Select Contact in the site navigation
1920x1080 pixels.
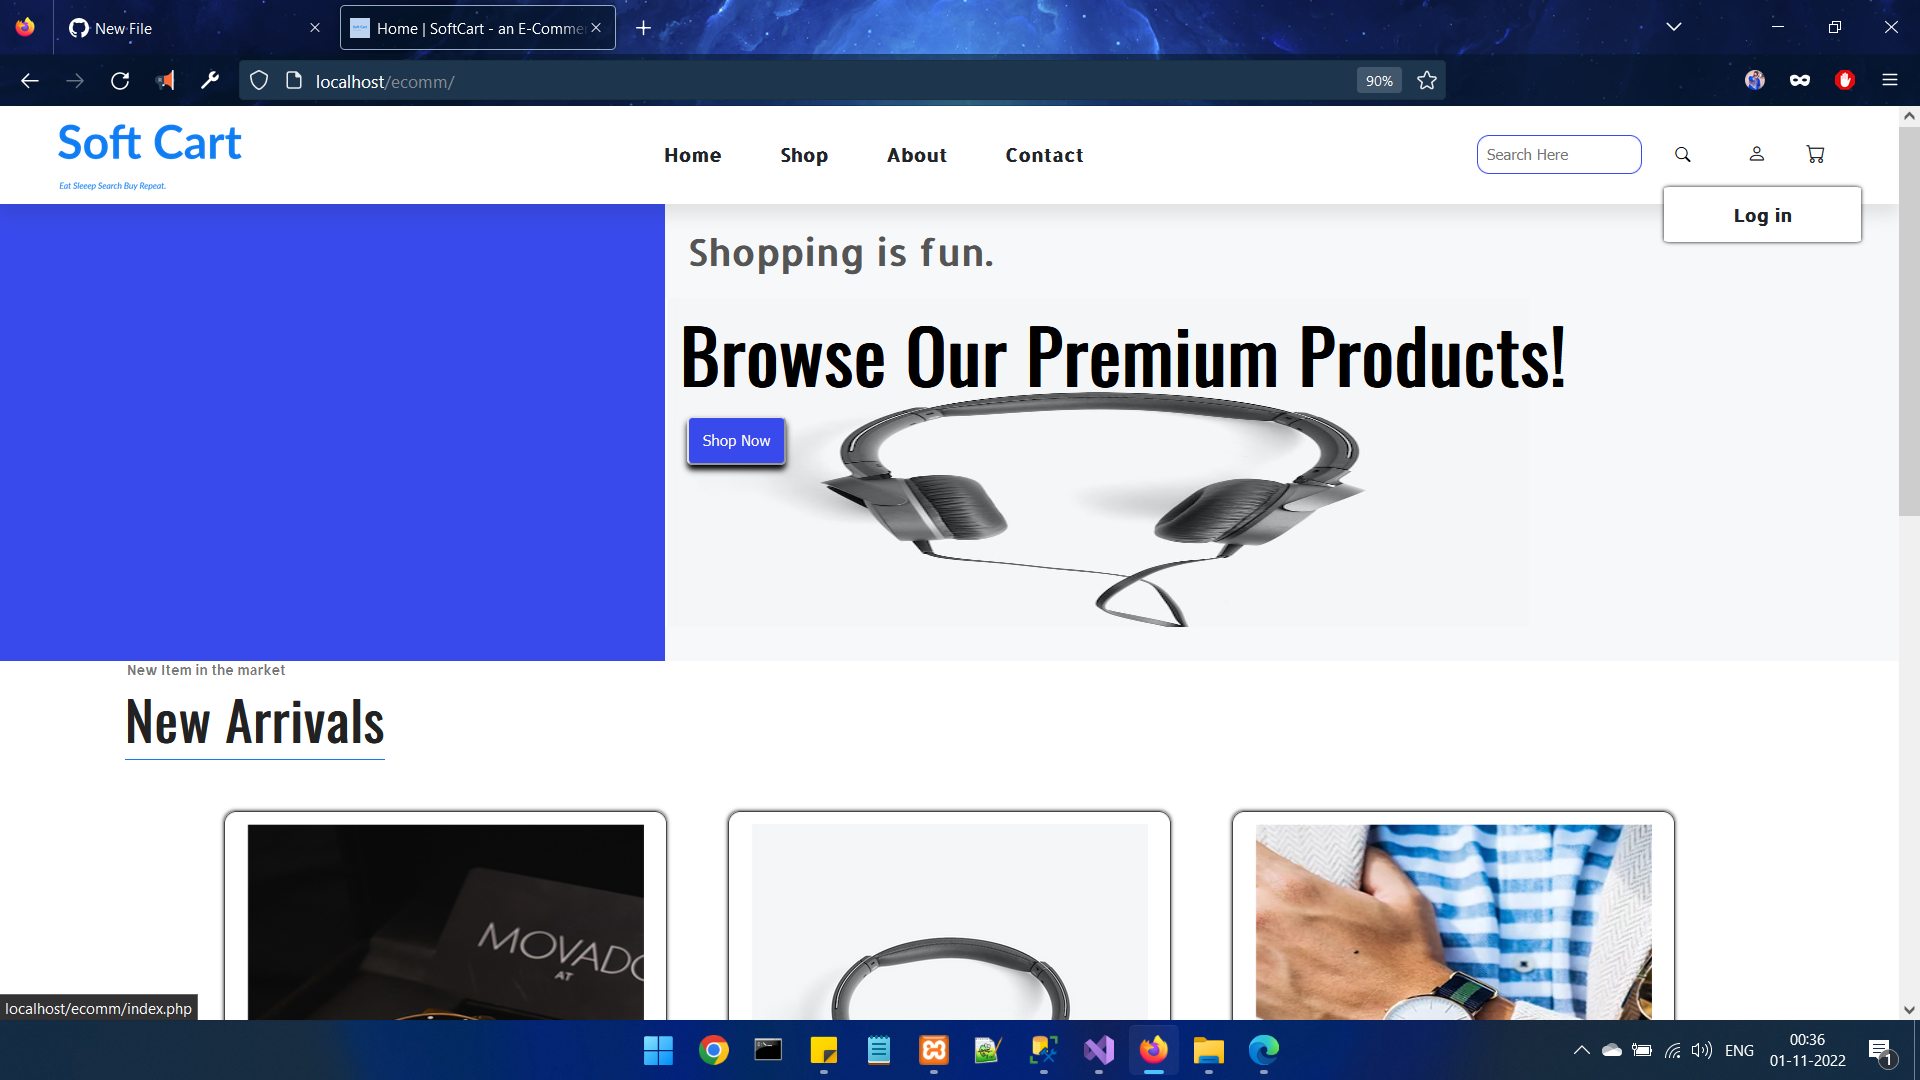click(x=1044, y=155)
